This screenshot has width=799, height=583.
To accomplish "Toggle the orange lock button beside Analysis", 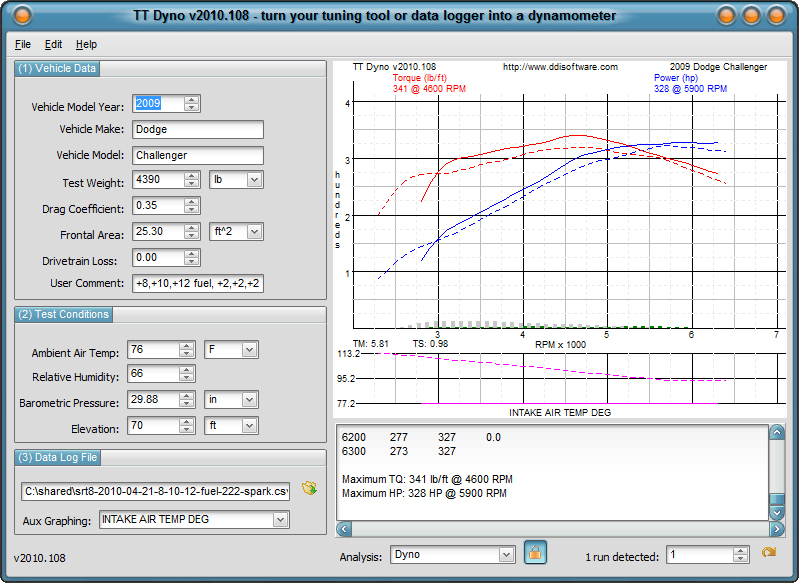I will click(x=535, y=552).
